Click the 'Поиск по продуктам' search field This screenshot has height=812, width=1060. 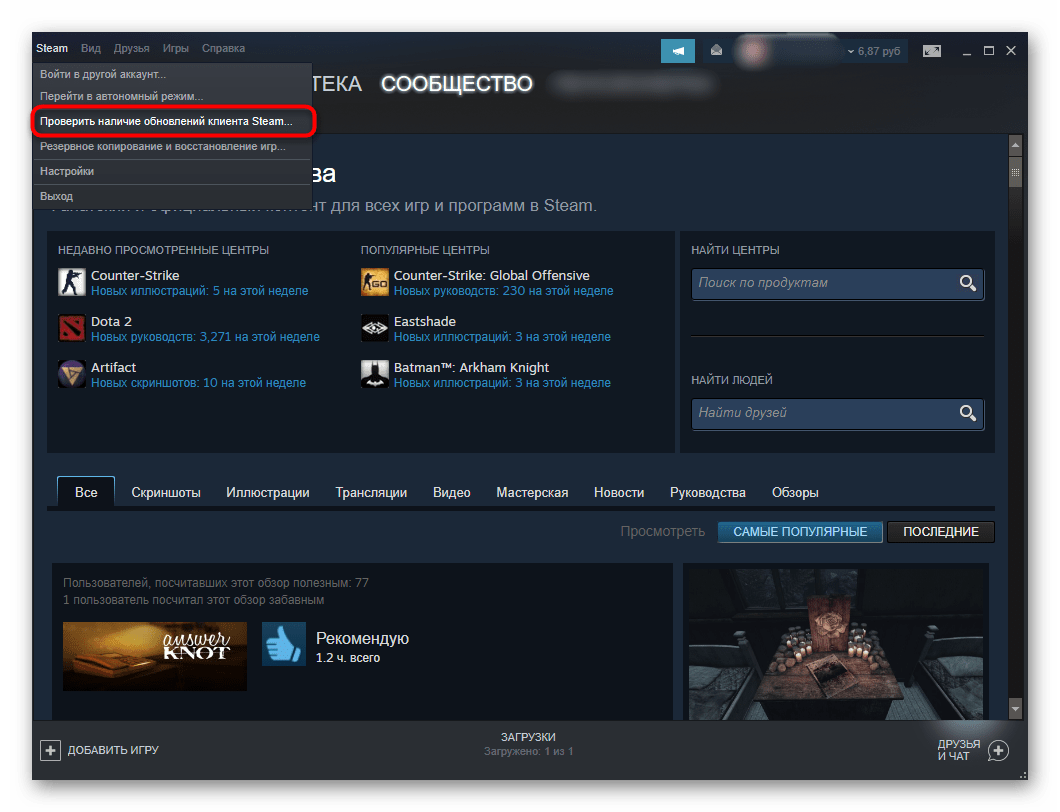point(824,283)
